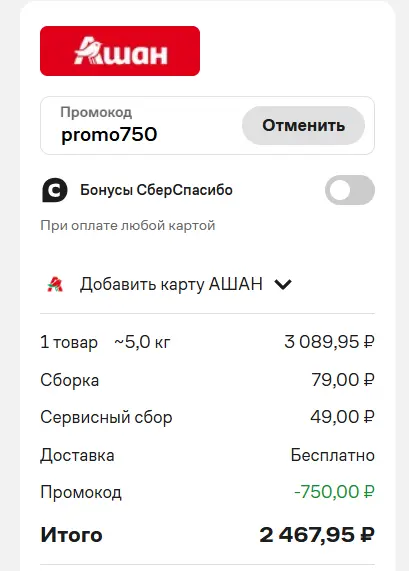Click the Итого total label
This screenshot has width=409, height=571.
point(71,535)
